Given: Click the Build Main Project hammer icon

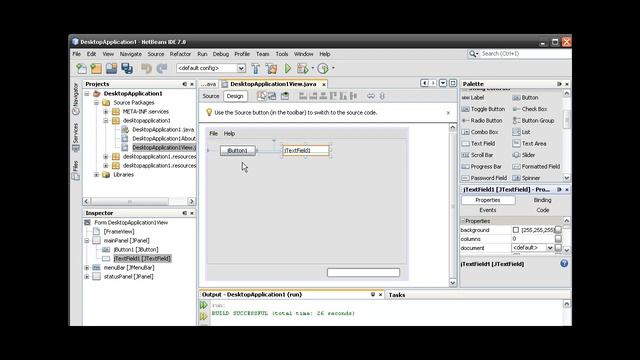Looking at the screenshot, I should point(256,68).
